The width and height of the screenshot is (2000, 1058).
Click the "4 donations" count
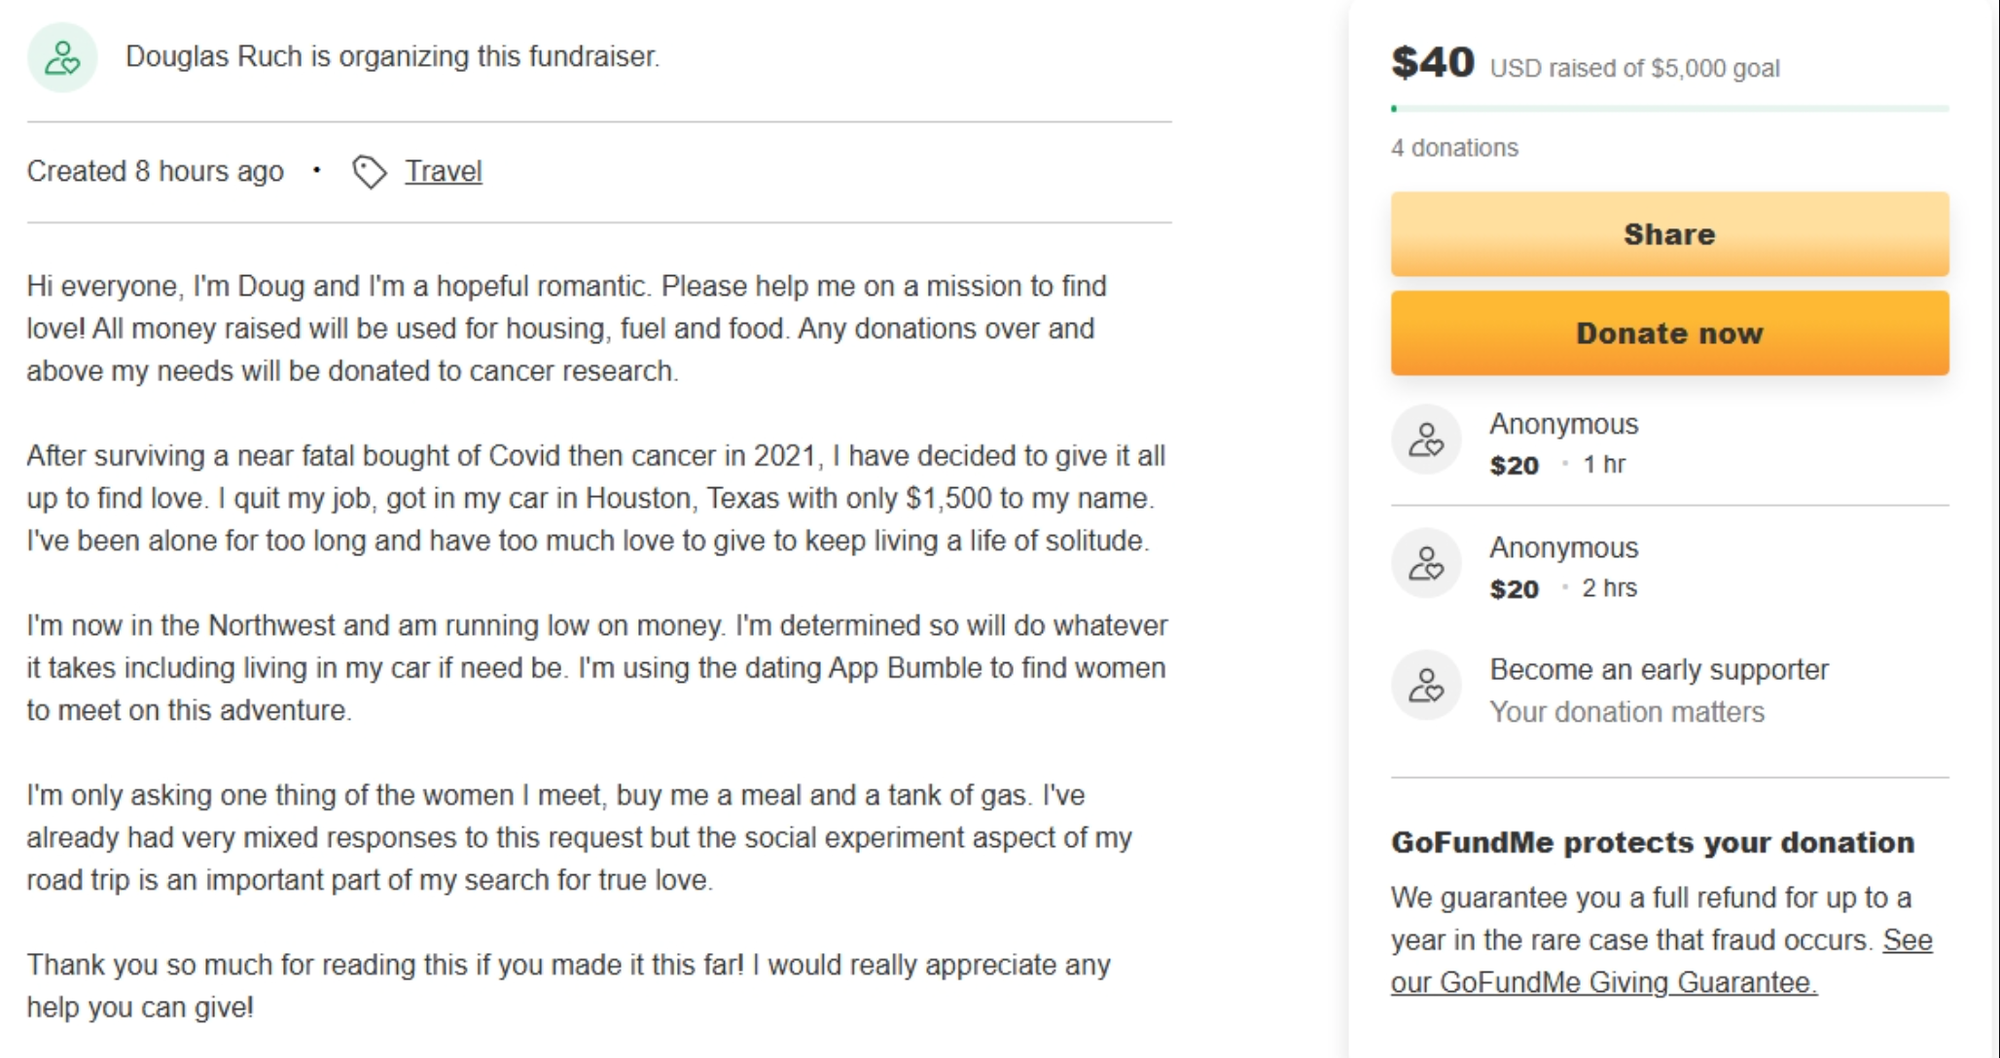point(1454,148)
